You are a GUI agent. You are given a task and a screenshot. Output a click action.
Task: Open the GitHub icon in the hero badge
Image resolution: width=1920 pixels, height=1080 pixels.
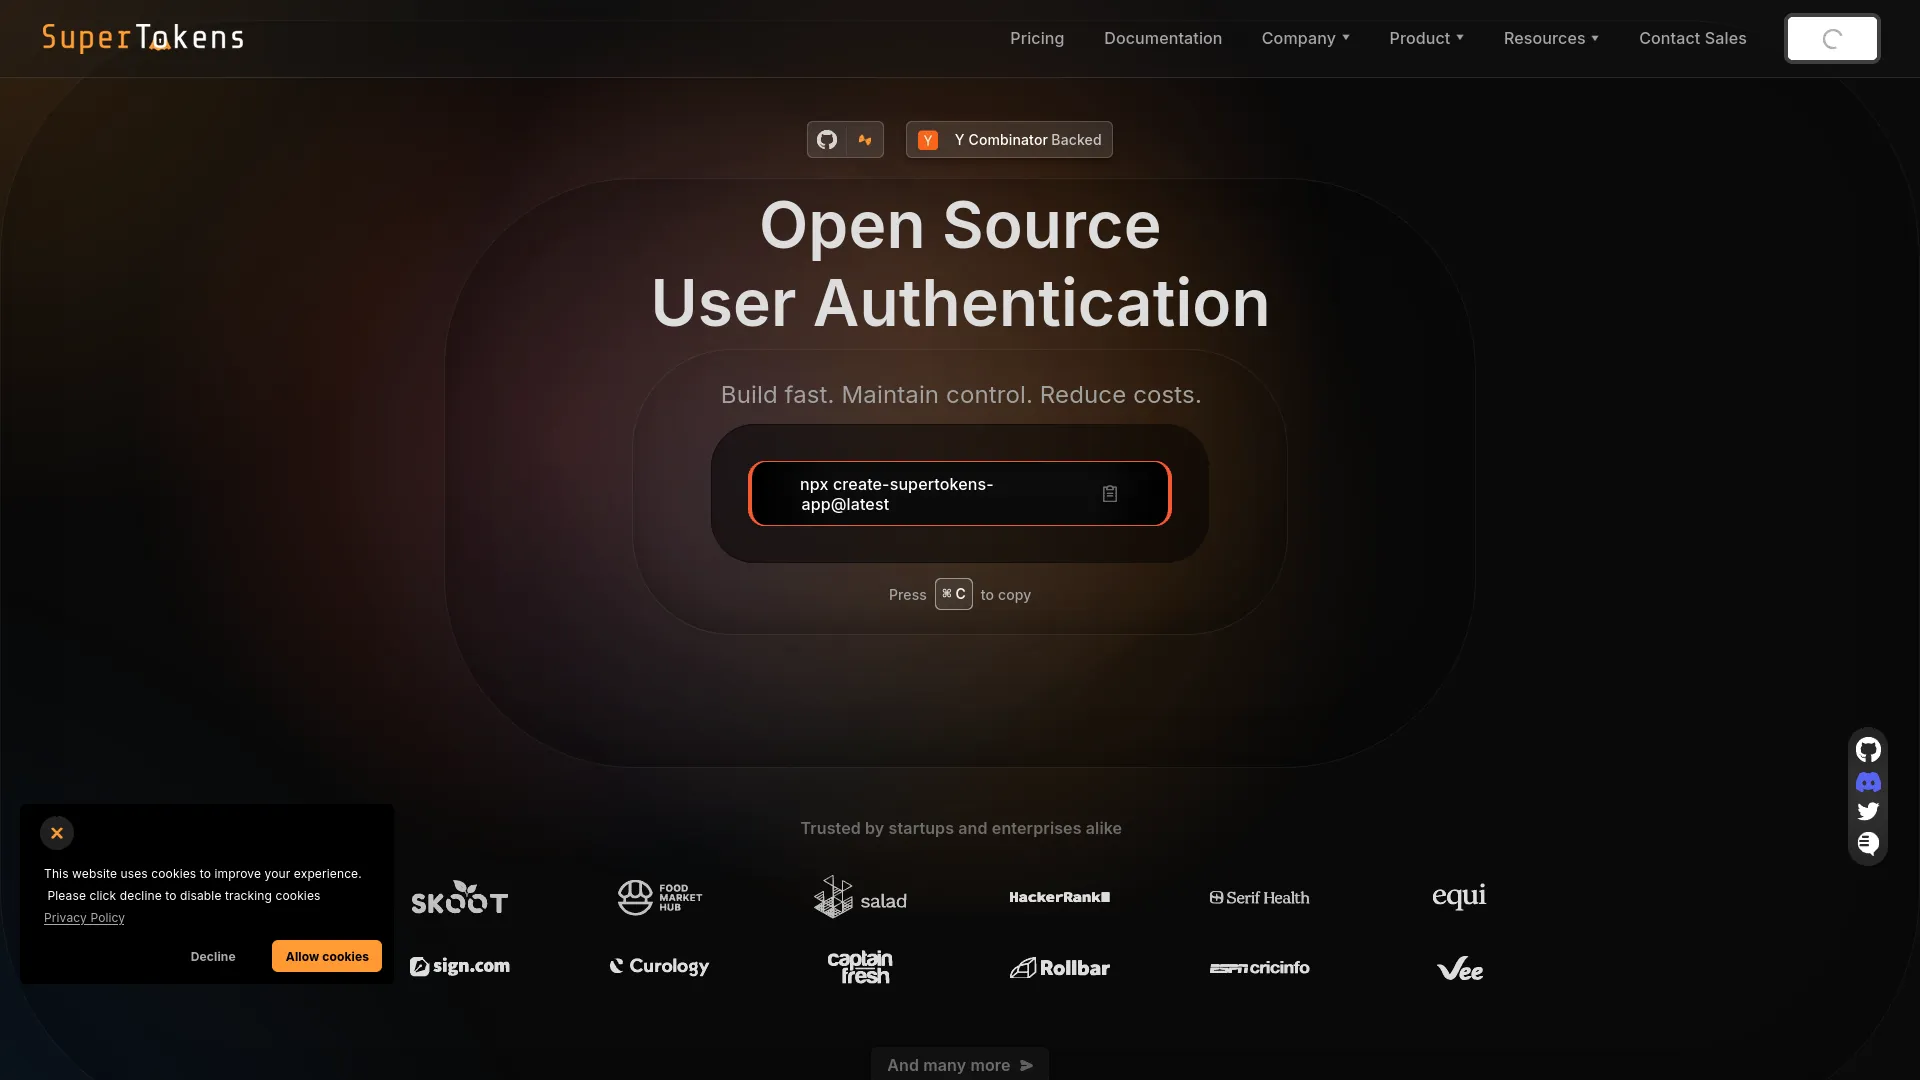coord(827,140)
